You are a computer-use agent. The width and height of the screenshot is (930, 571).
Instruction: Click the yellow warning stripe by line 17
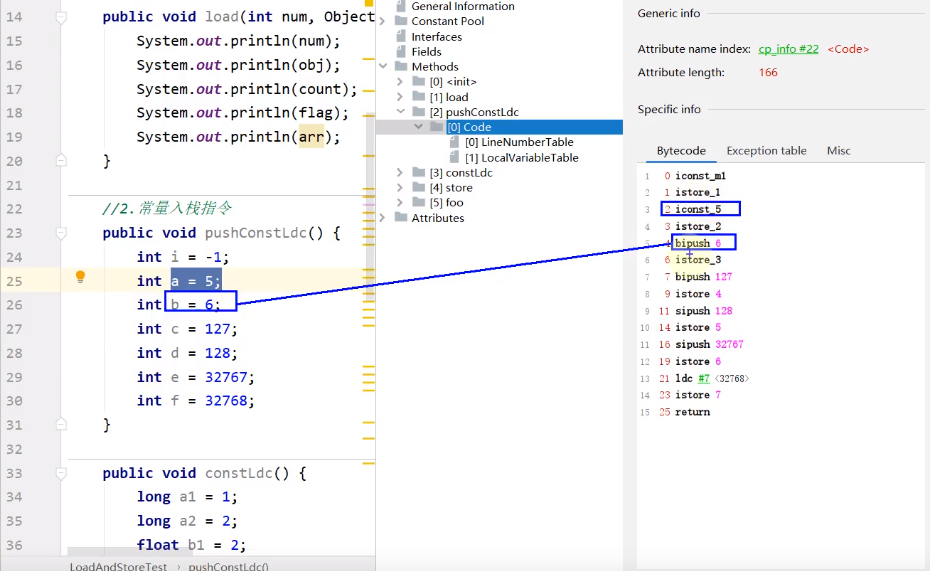coord(368,91)
